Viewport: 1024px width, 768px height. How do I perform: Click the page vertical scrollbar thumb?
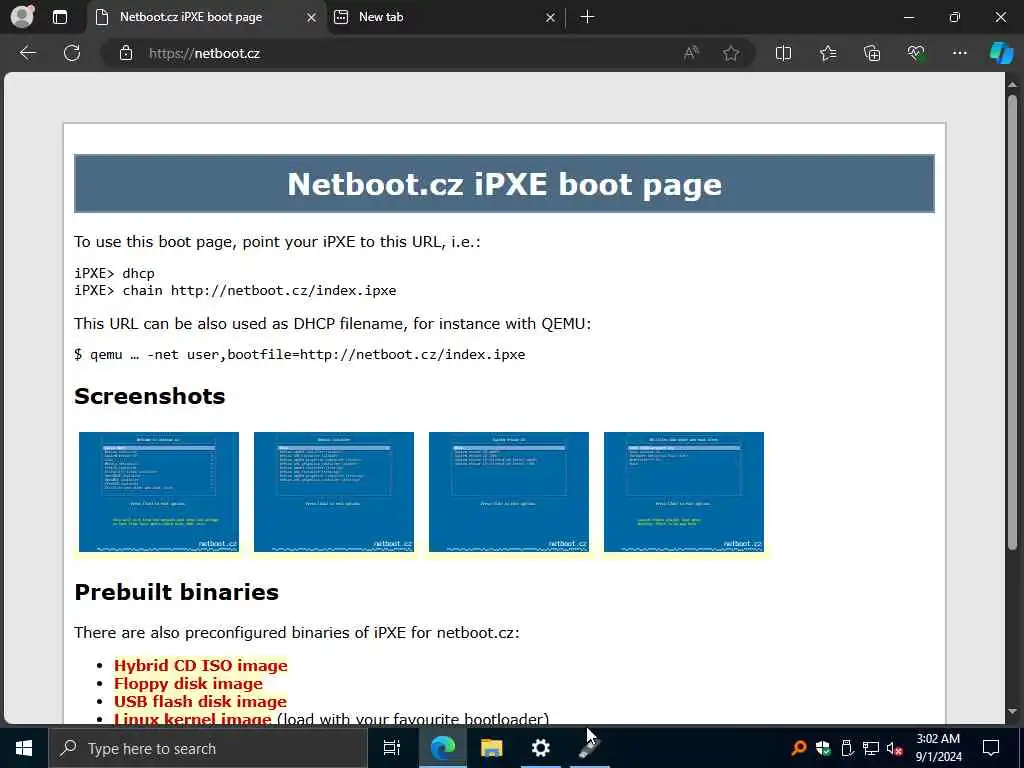click(x=1012, y=323)
